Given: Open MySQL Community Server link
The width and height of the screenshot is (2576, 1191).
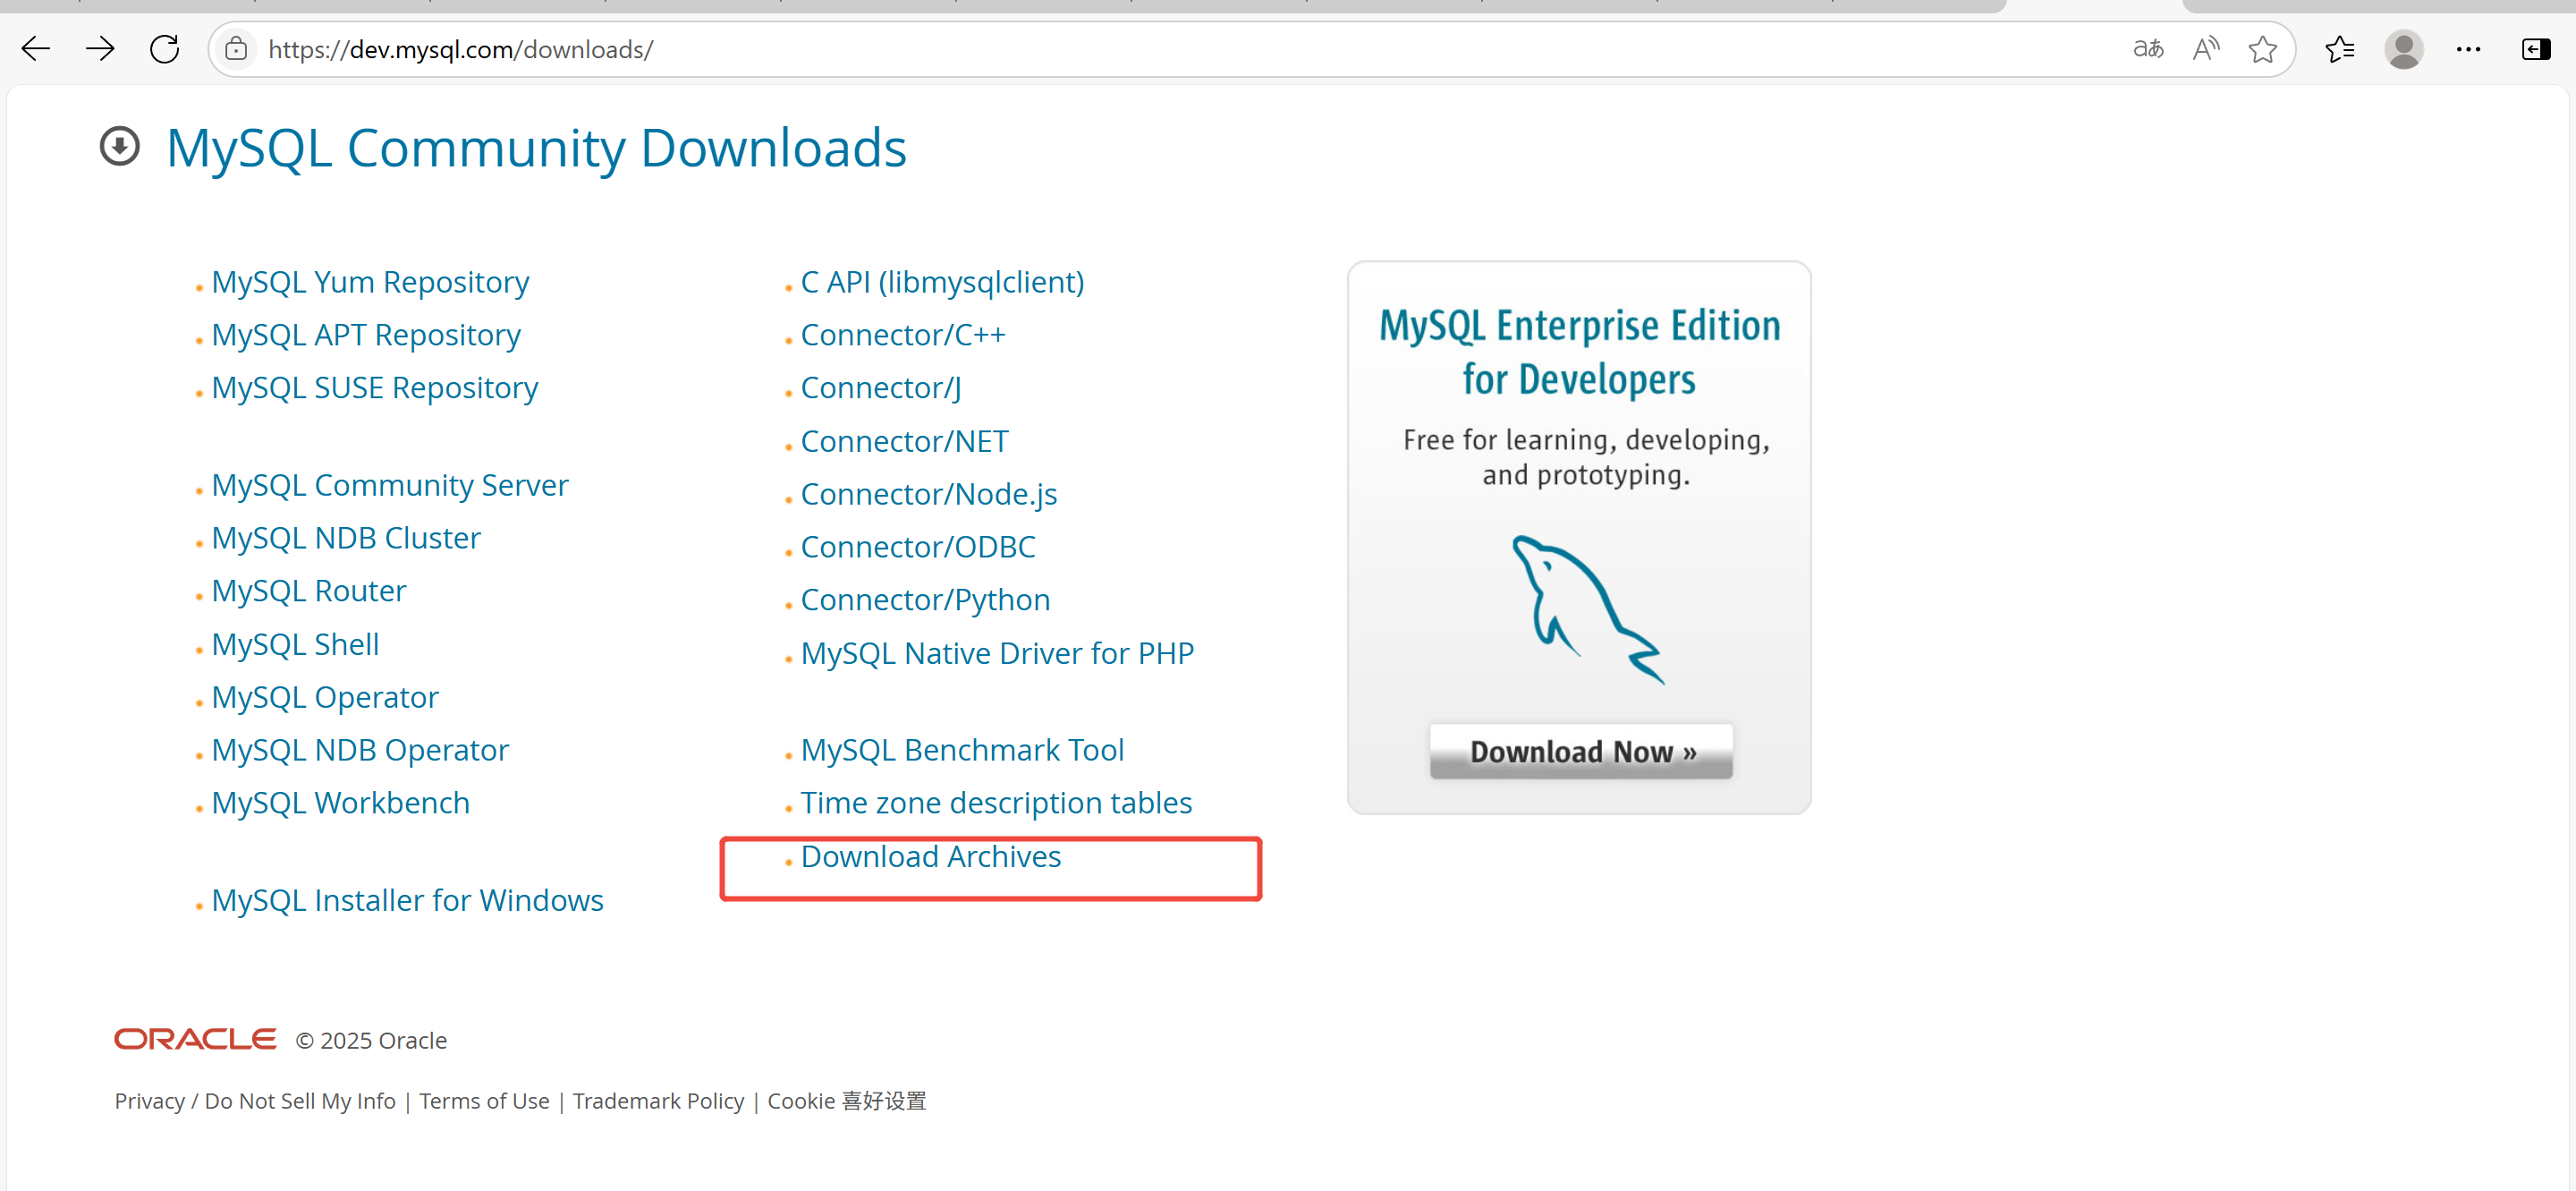Looking at the screenshot, I should click(390, 485).
